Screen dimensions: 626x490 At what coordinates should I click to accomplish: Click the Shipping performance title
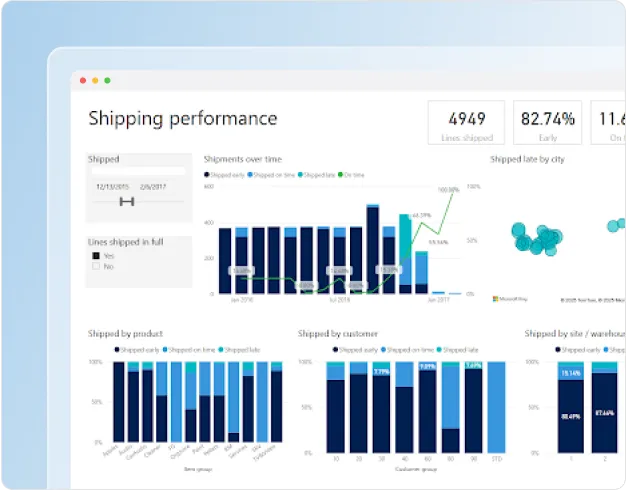pos(183,119)
